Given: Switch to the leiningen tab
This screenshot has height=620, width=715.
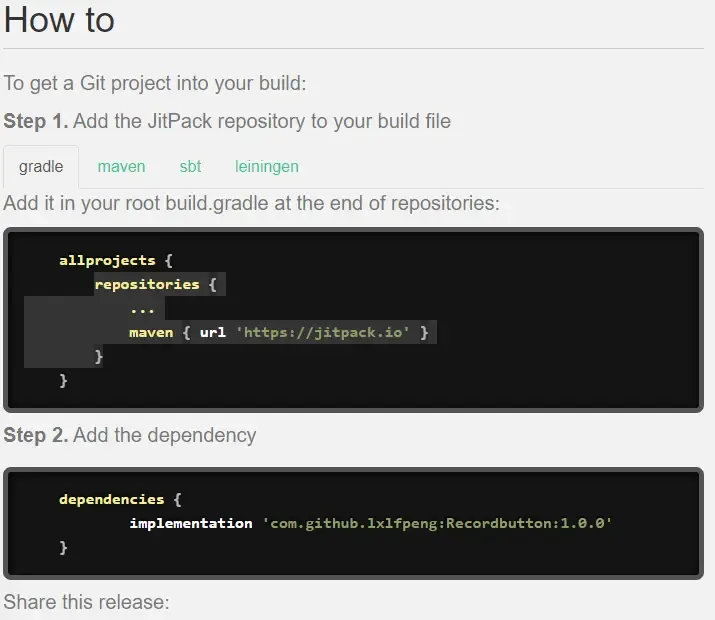Looking at the screenshot, I should tap(266, 167).
